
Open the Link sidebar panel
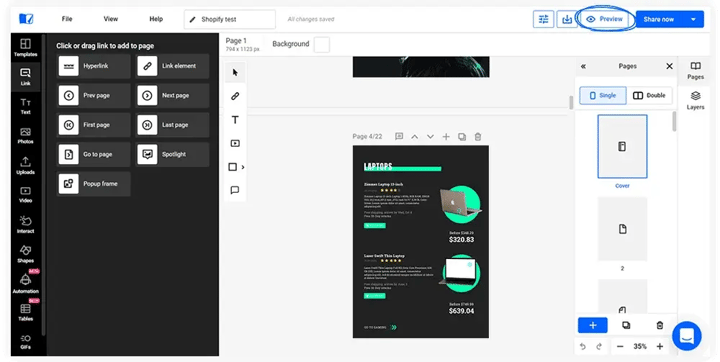26,77
